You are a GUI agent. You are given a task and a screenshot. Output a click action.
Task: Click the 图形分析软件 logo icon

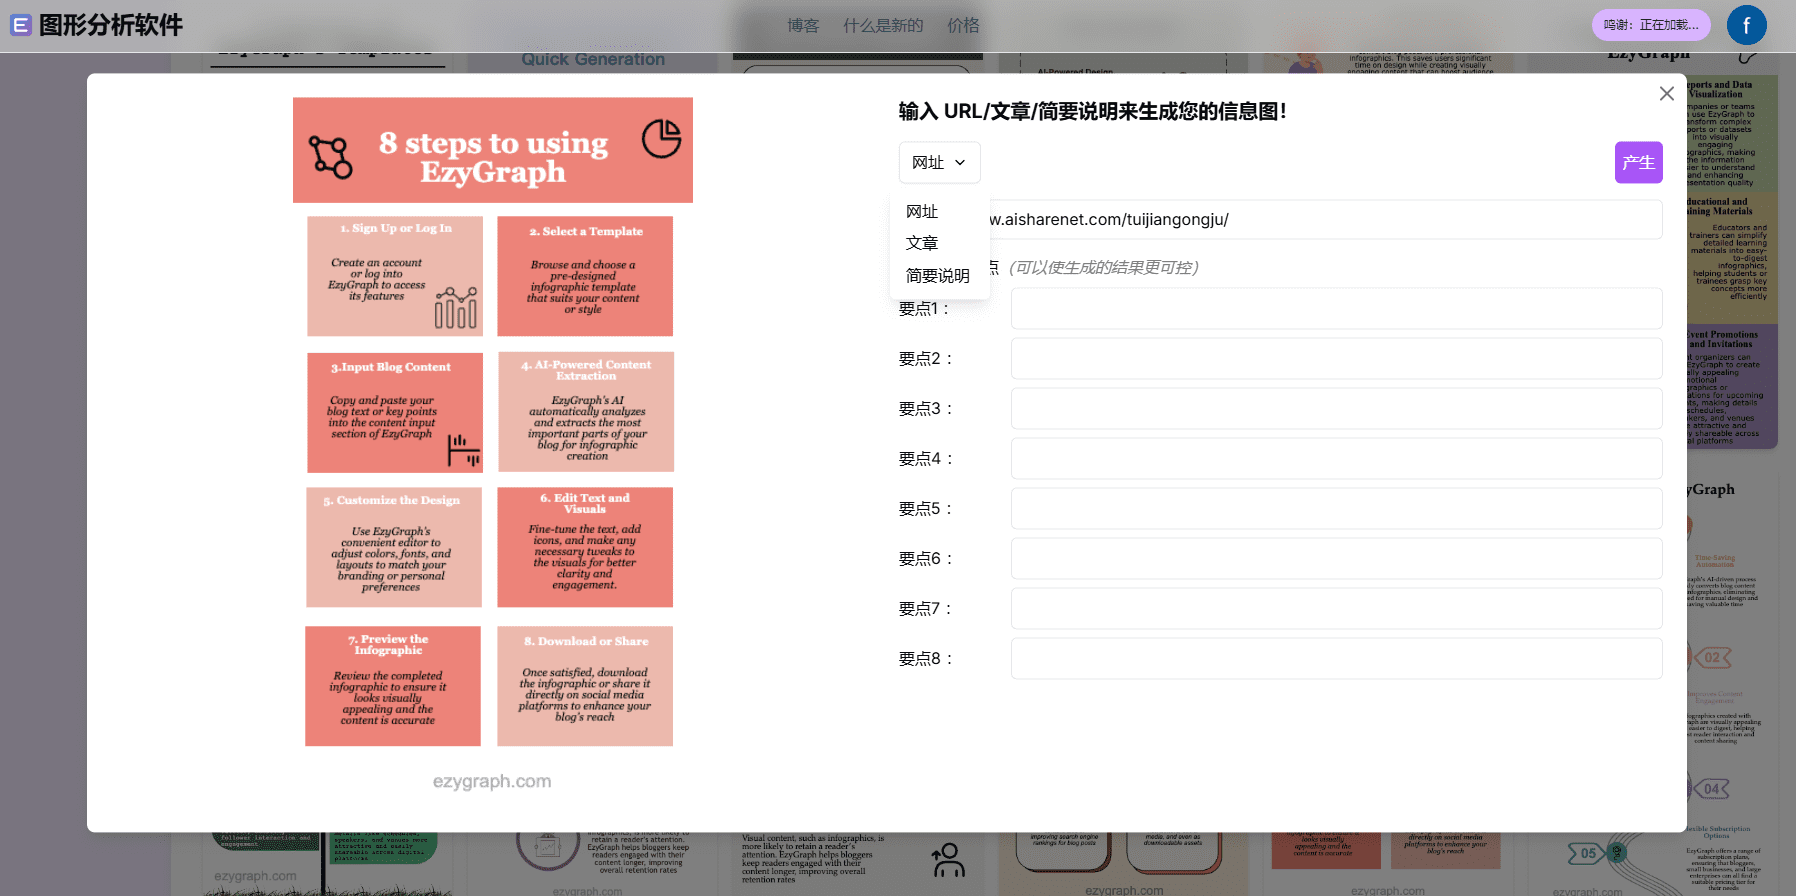click(21, 25)
